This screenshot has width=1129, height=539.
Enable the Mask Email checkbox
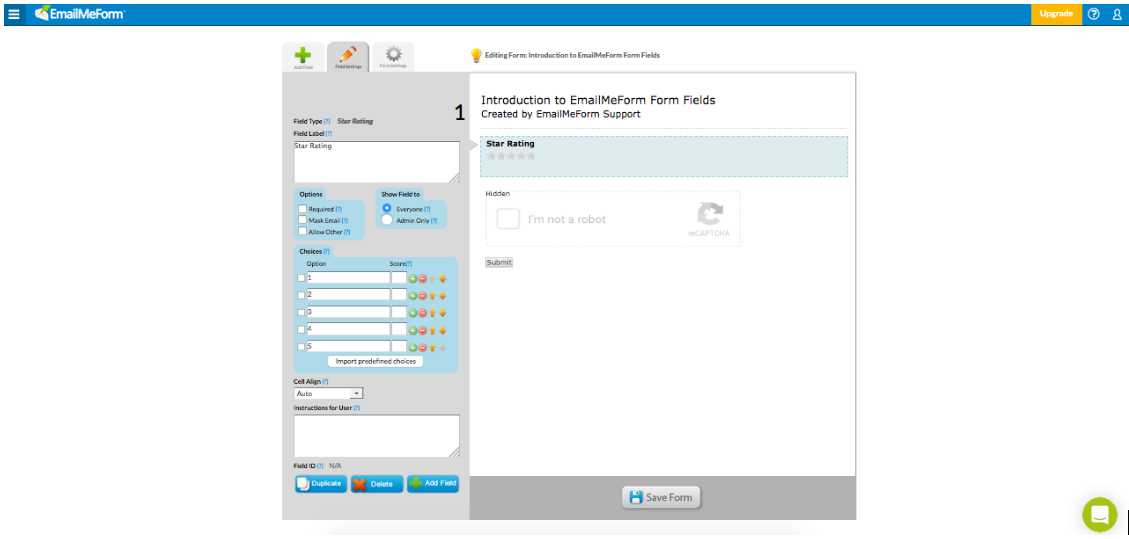click(302, 220)
